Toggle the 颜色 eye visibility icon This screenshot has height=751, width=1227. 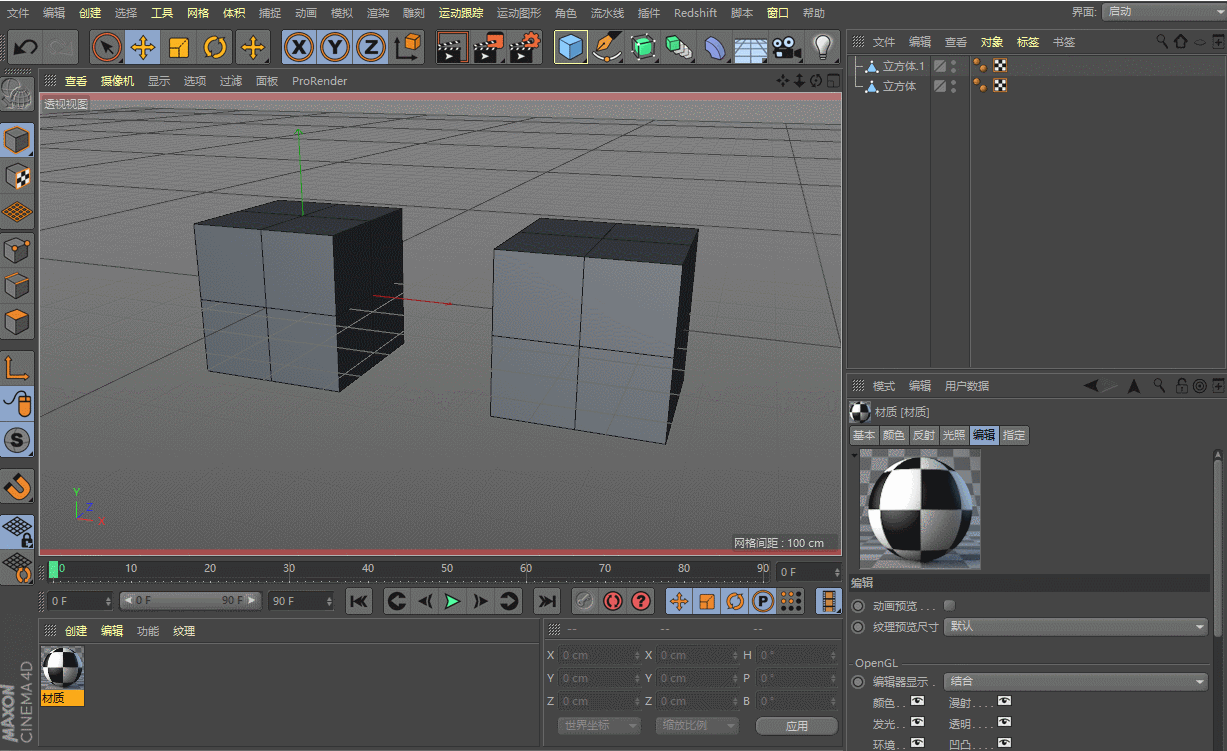pyautogui.click(x=916, y=701)
